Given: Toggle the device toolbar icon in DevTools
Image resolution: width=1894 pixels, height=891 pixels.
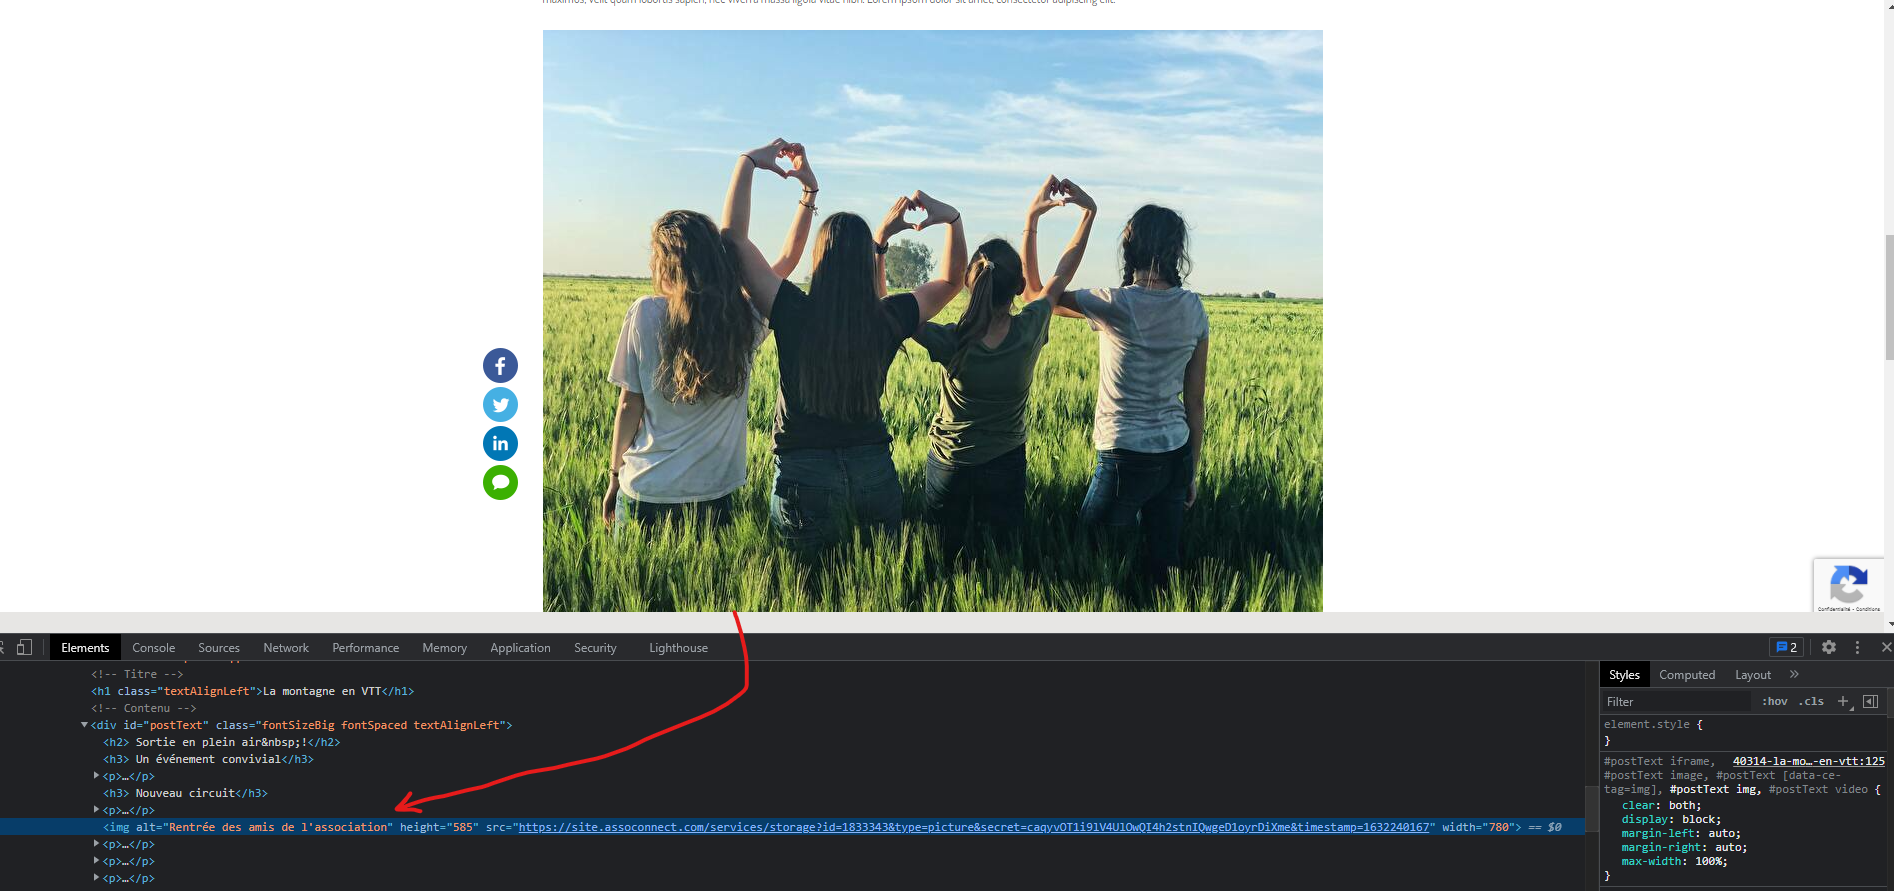Looking at the screenshot, I should point(25,647).
